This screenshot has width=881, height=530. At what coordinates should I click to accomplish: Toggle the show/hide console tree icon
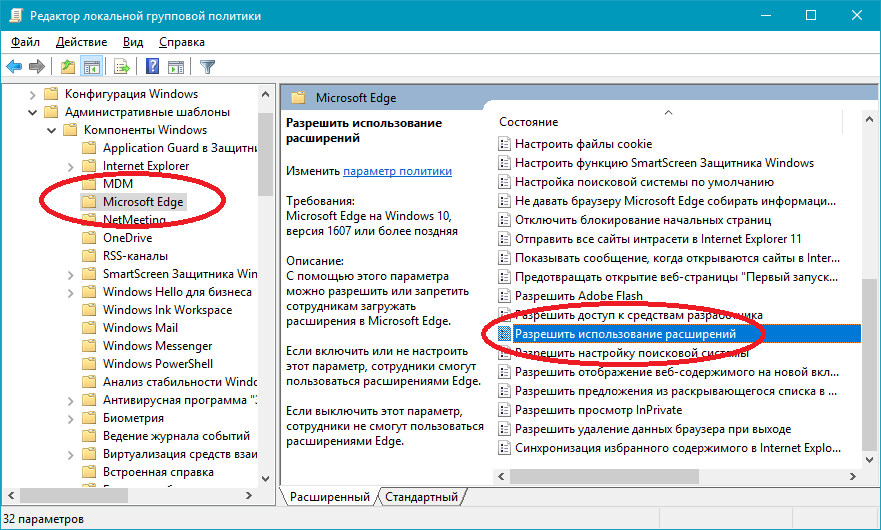[x=91, y=67]
